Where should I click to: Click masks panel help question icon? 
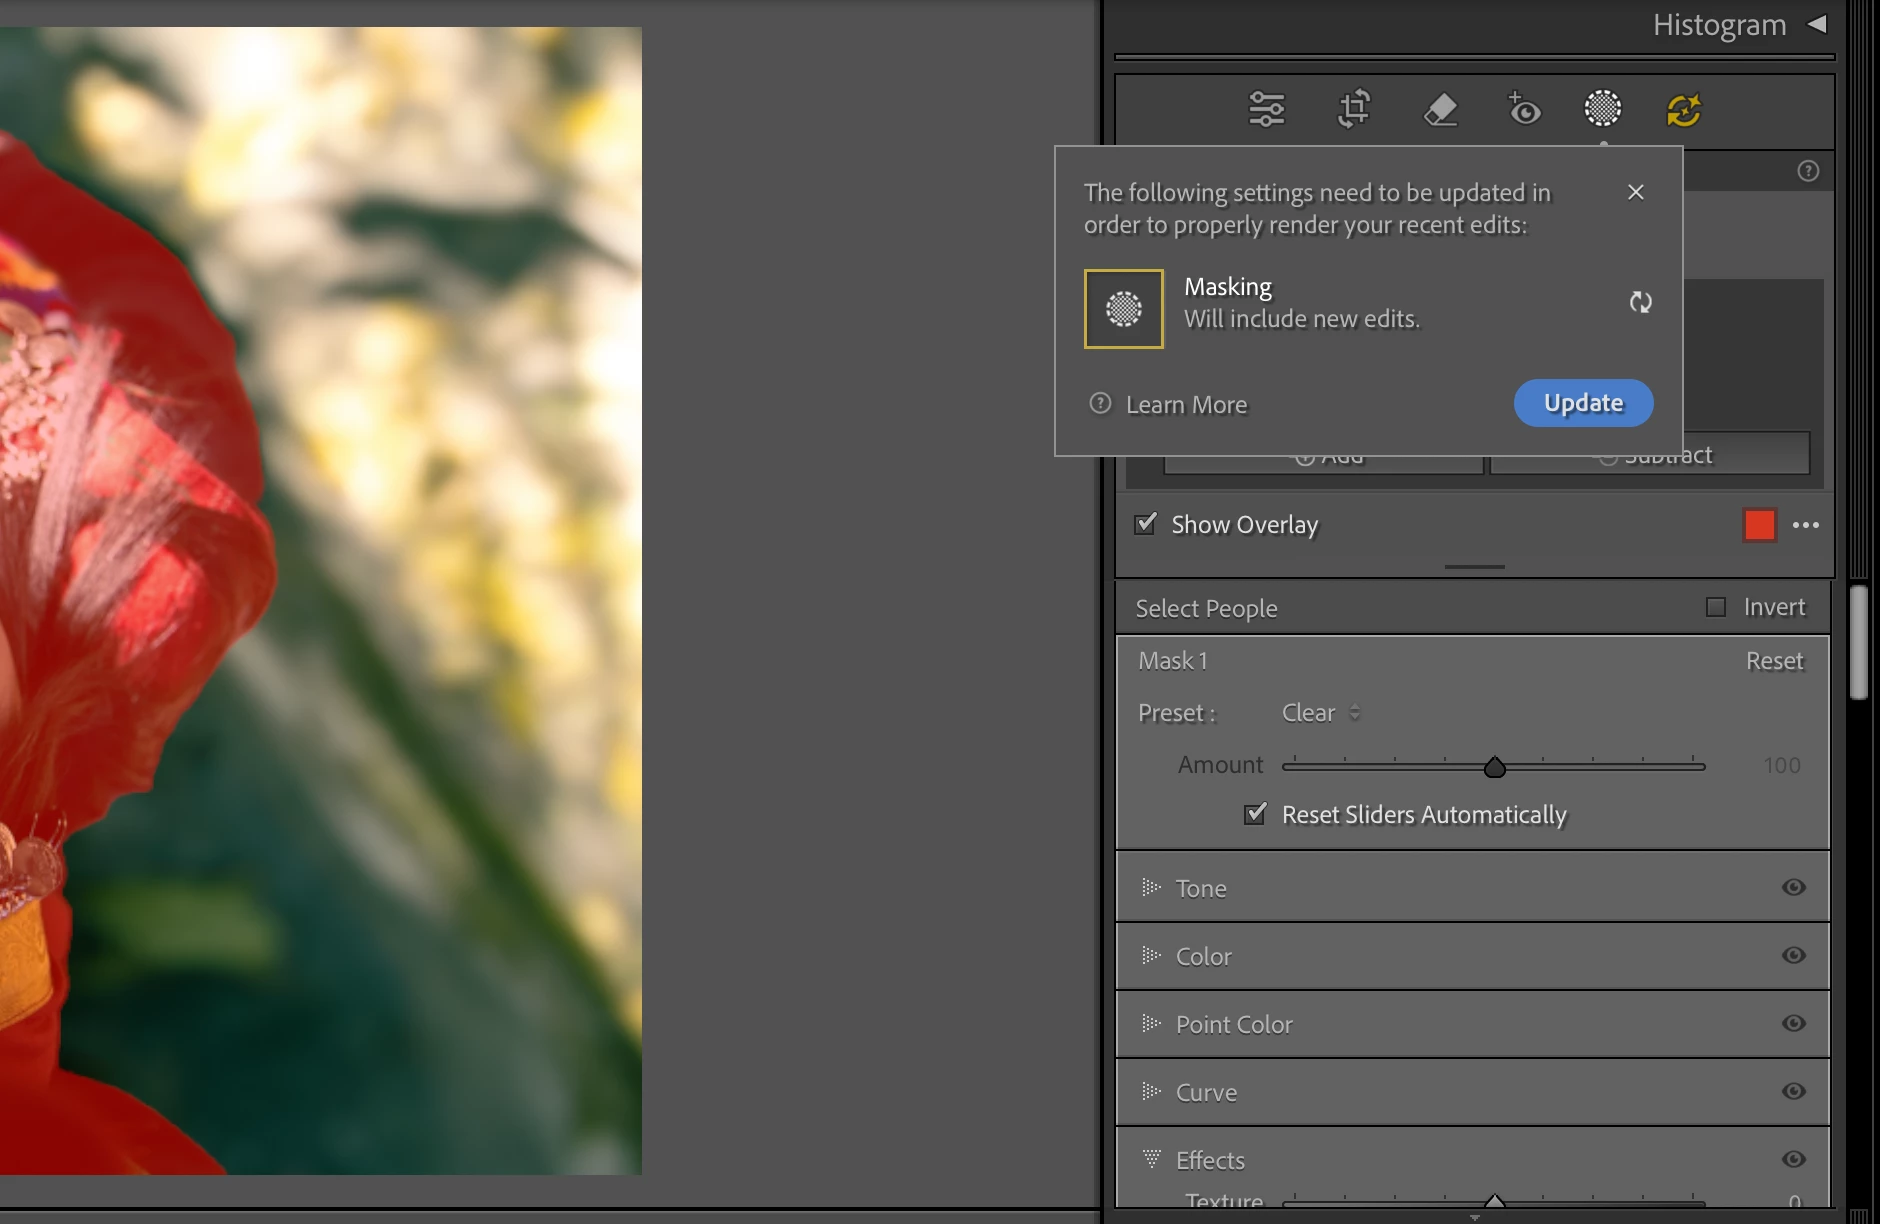(1808, 171)
